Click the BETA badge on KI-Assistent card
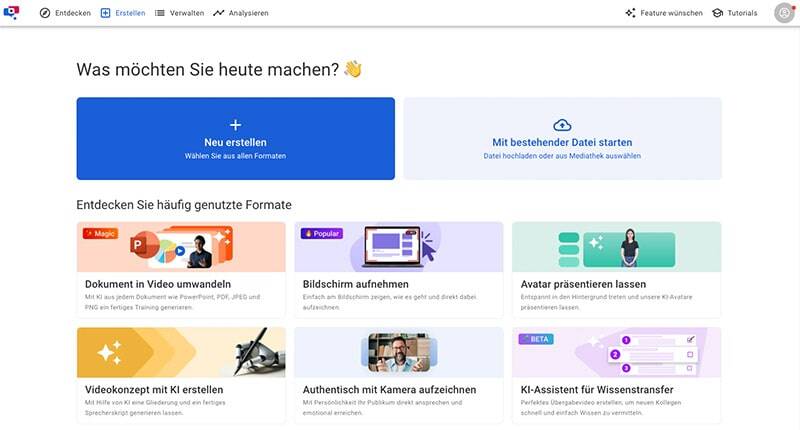This screenshot has width=800, height=430. [536, 339]
